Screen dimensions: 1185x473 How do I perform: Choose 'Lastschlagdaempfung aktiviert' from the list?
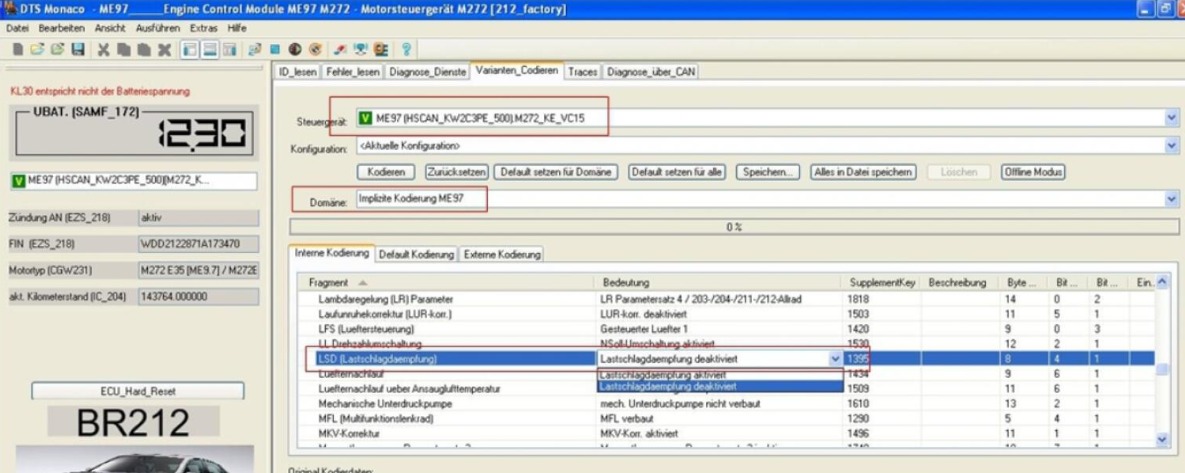[x=661, y=374]
